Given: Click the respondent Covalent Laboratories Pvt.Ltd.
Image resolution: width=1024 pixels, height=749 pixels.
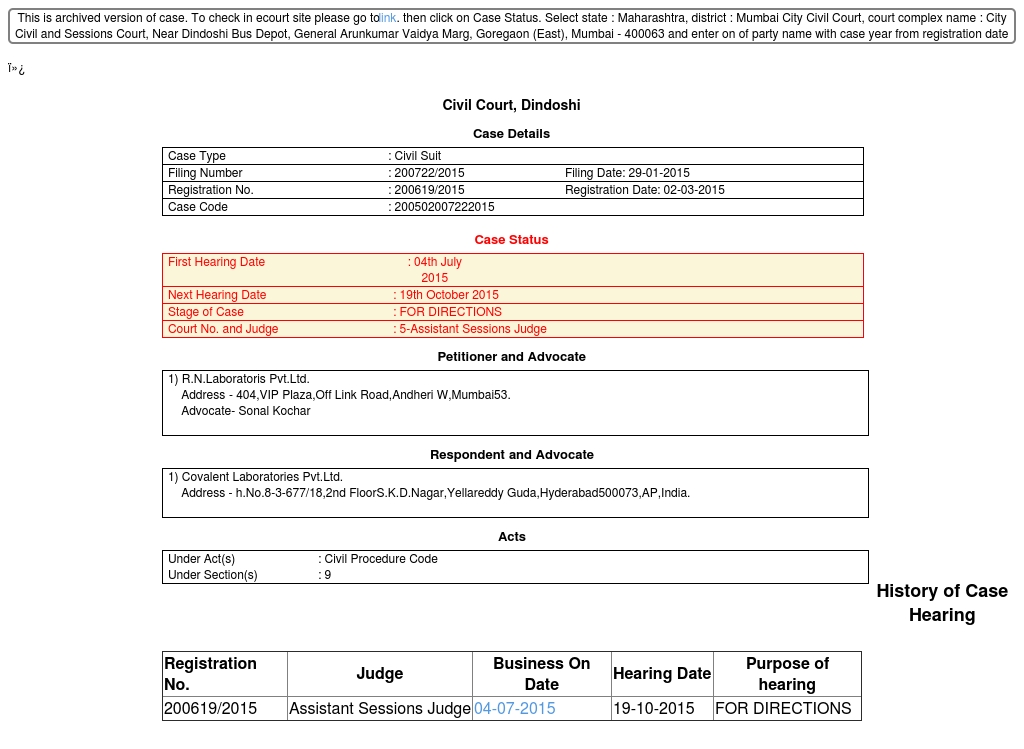Looking at the screenshot, I should [261, 477].
